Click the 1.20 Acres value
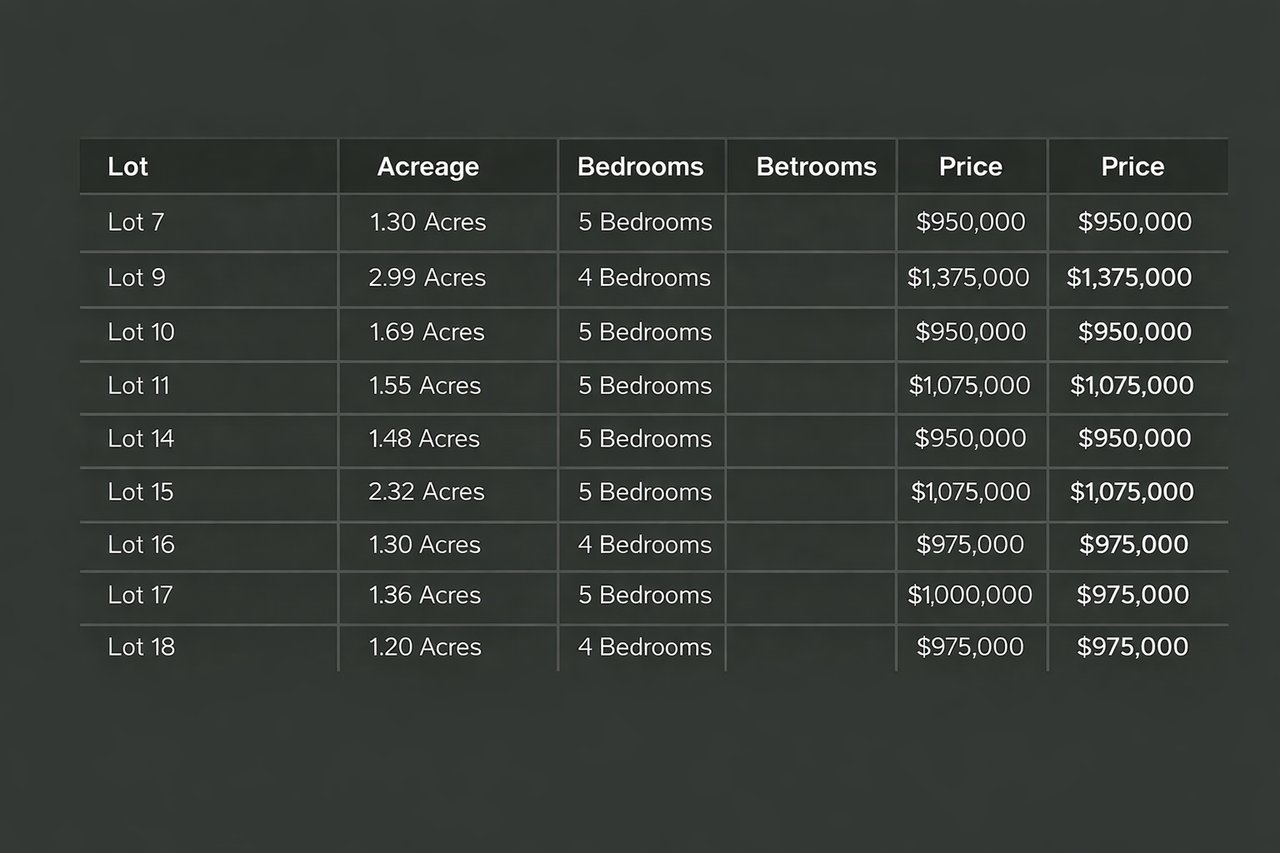 (x=425, y=647)
